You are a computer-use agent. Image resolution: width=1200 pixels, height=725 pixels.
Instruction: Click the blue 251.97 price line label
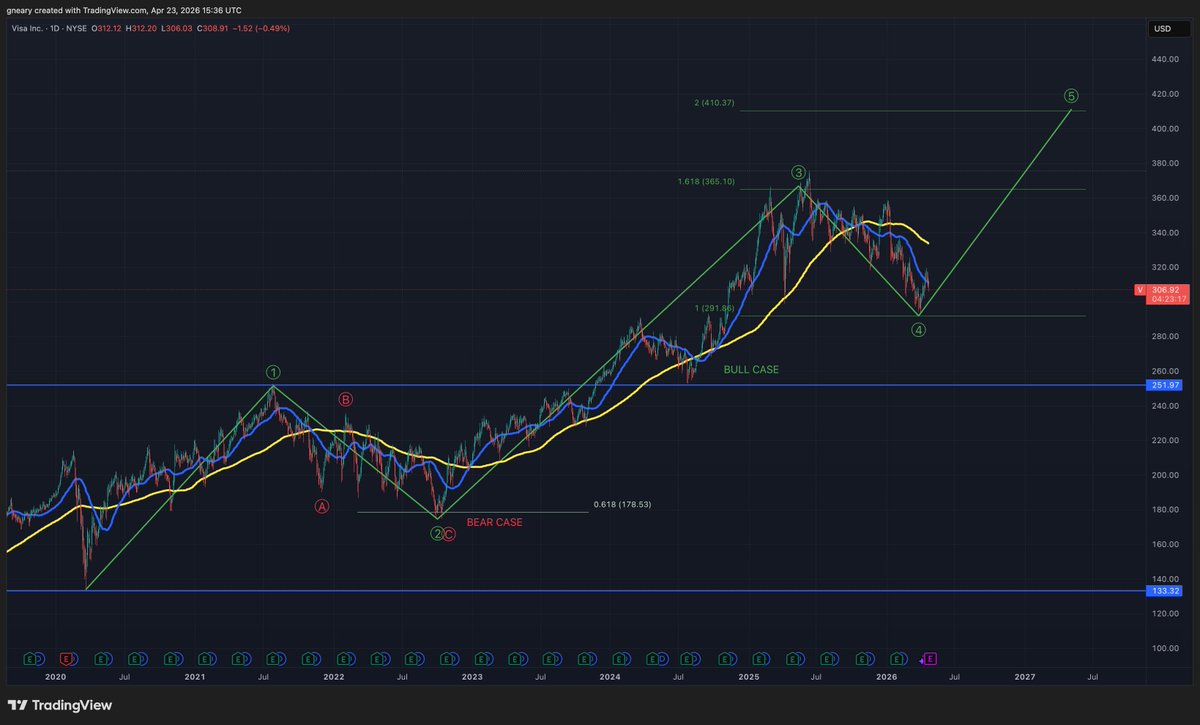(1166, 385)
